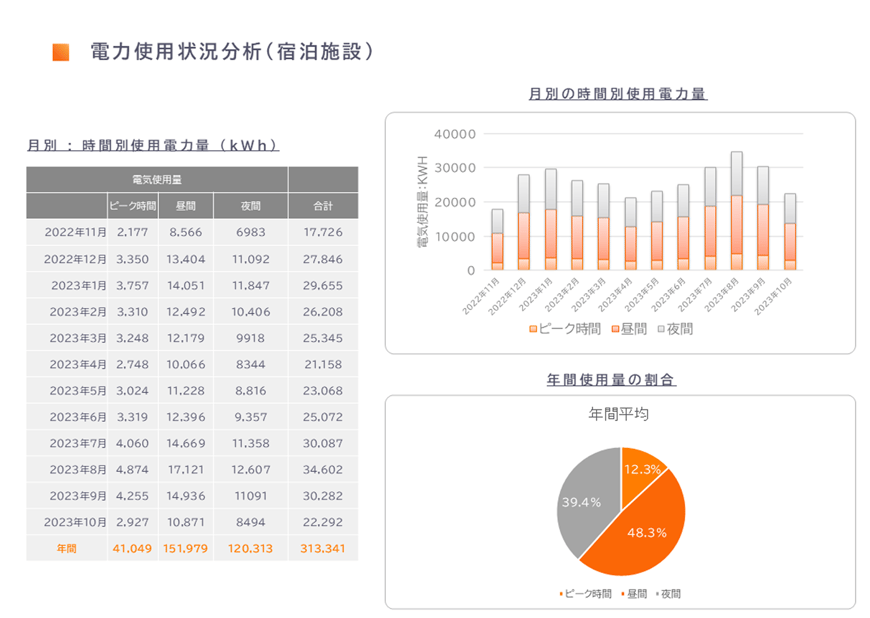Click the 電力使用状況分析 slide title
Image resolution: width=870 pixels, height=618 pixels.
point(231,51)
